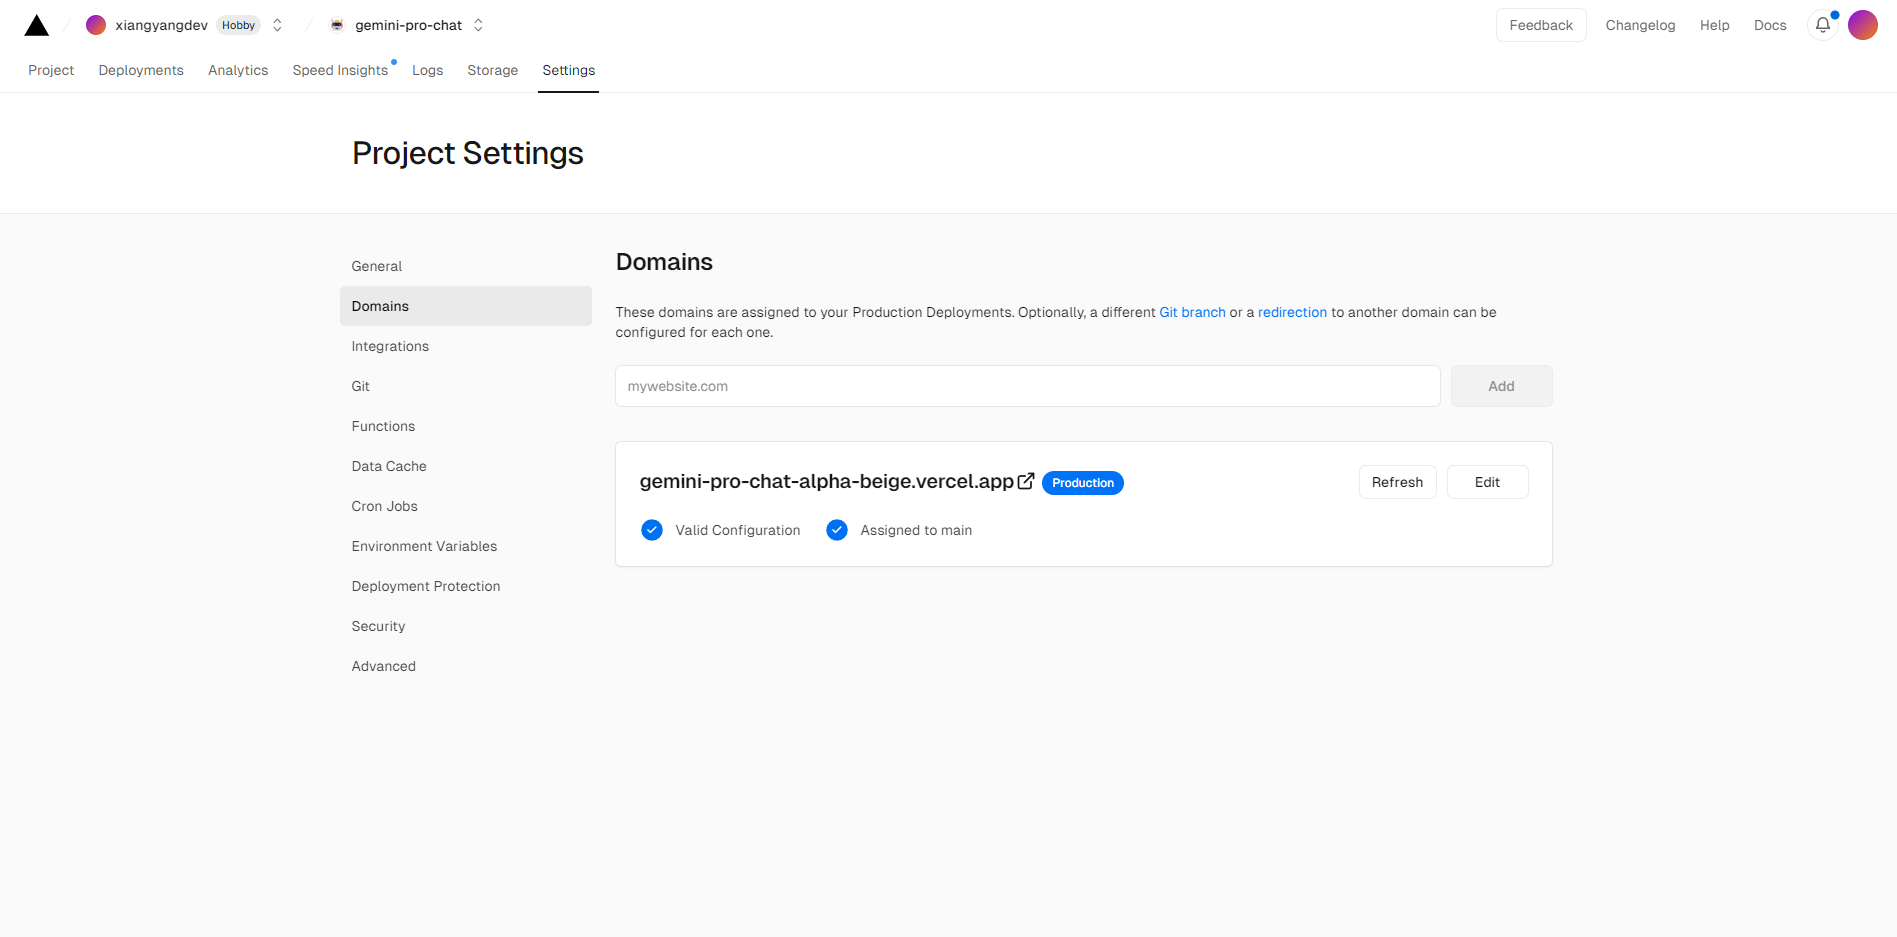Open the domain external link icon
1897x937 pixels.
(x=1026, y=481)
